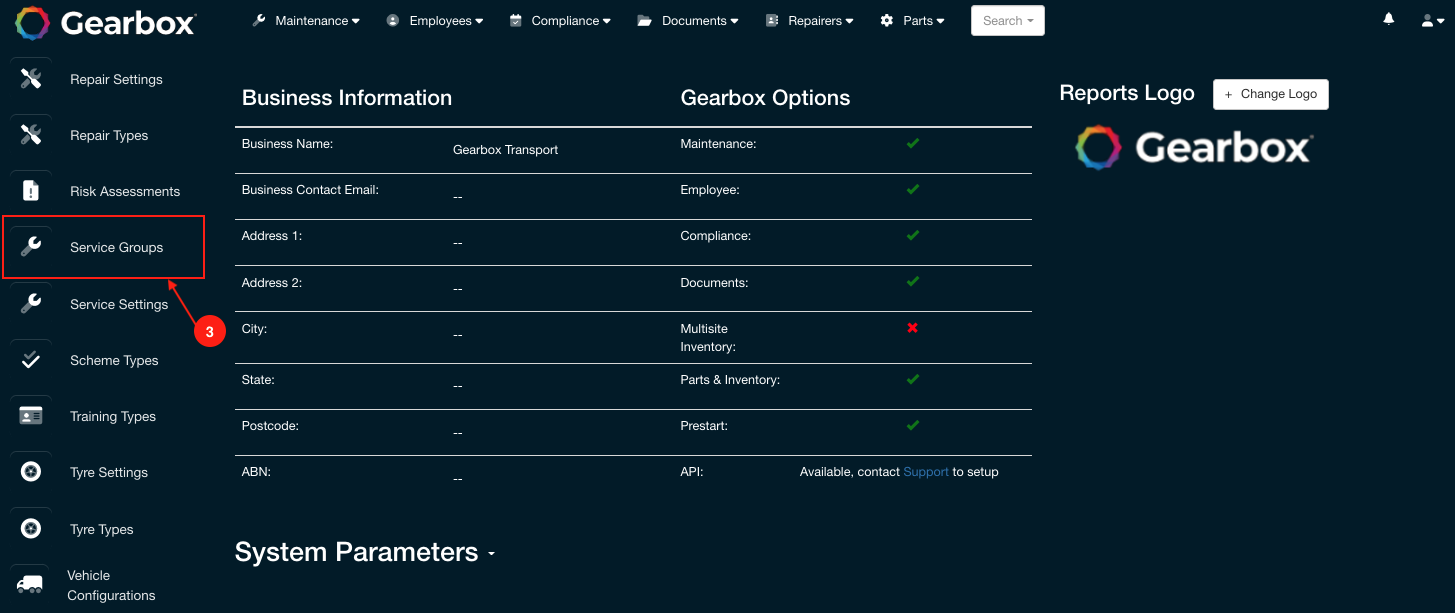Screen dimensions: 1455x613
Task: Open the Search dropdown button
Action: 1008,21
